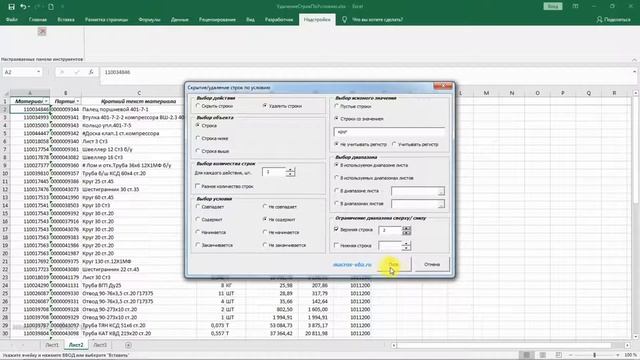Viewport: 640px width, 360px height.
Task: Click the Пуск run button in the dialog
Action: [393, 264]
